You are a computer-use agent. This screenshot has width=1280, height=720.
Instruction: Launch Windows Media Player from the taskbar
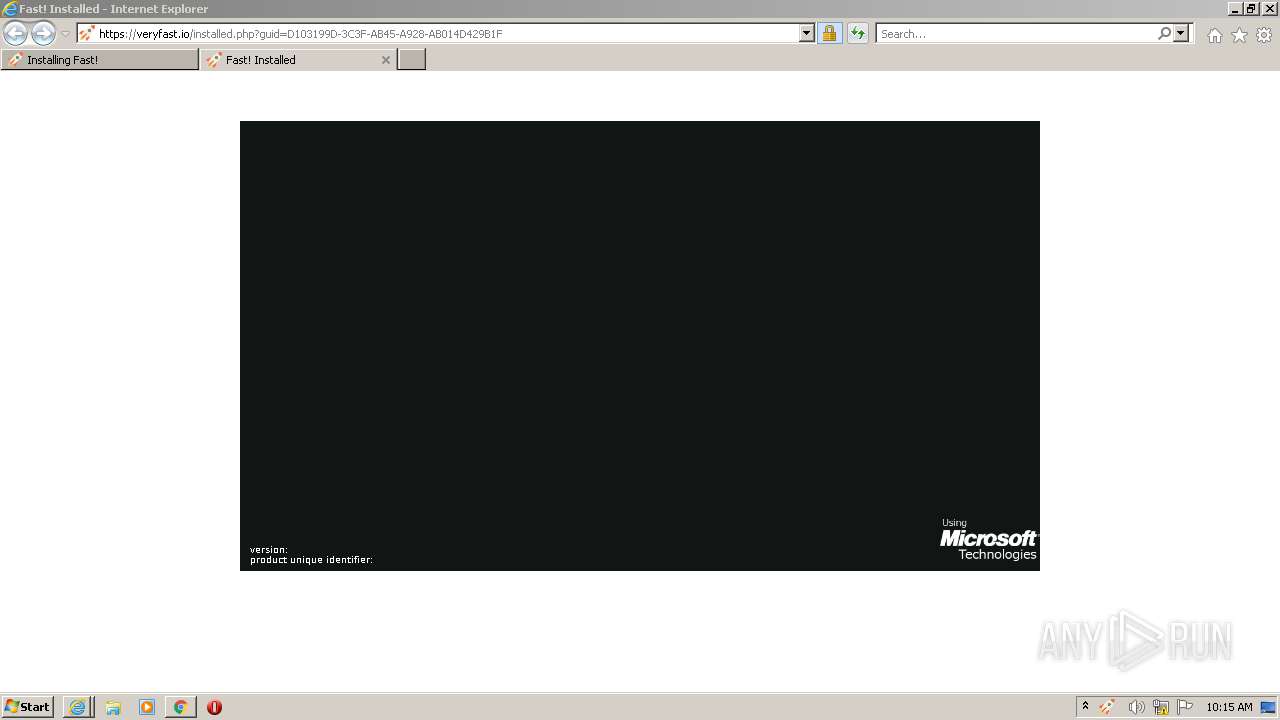[147, 707]
